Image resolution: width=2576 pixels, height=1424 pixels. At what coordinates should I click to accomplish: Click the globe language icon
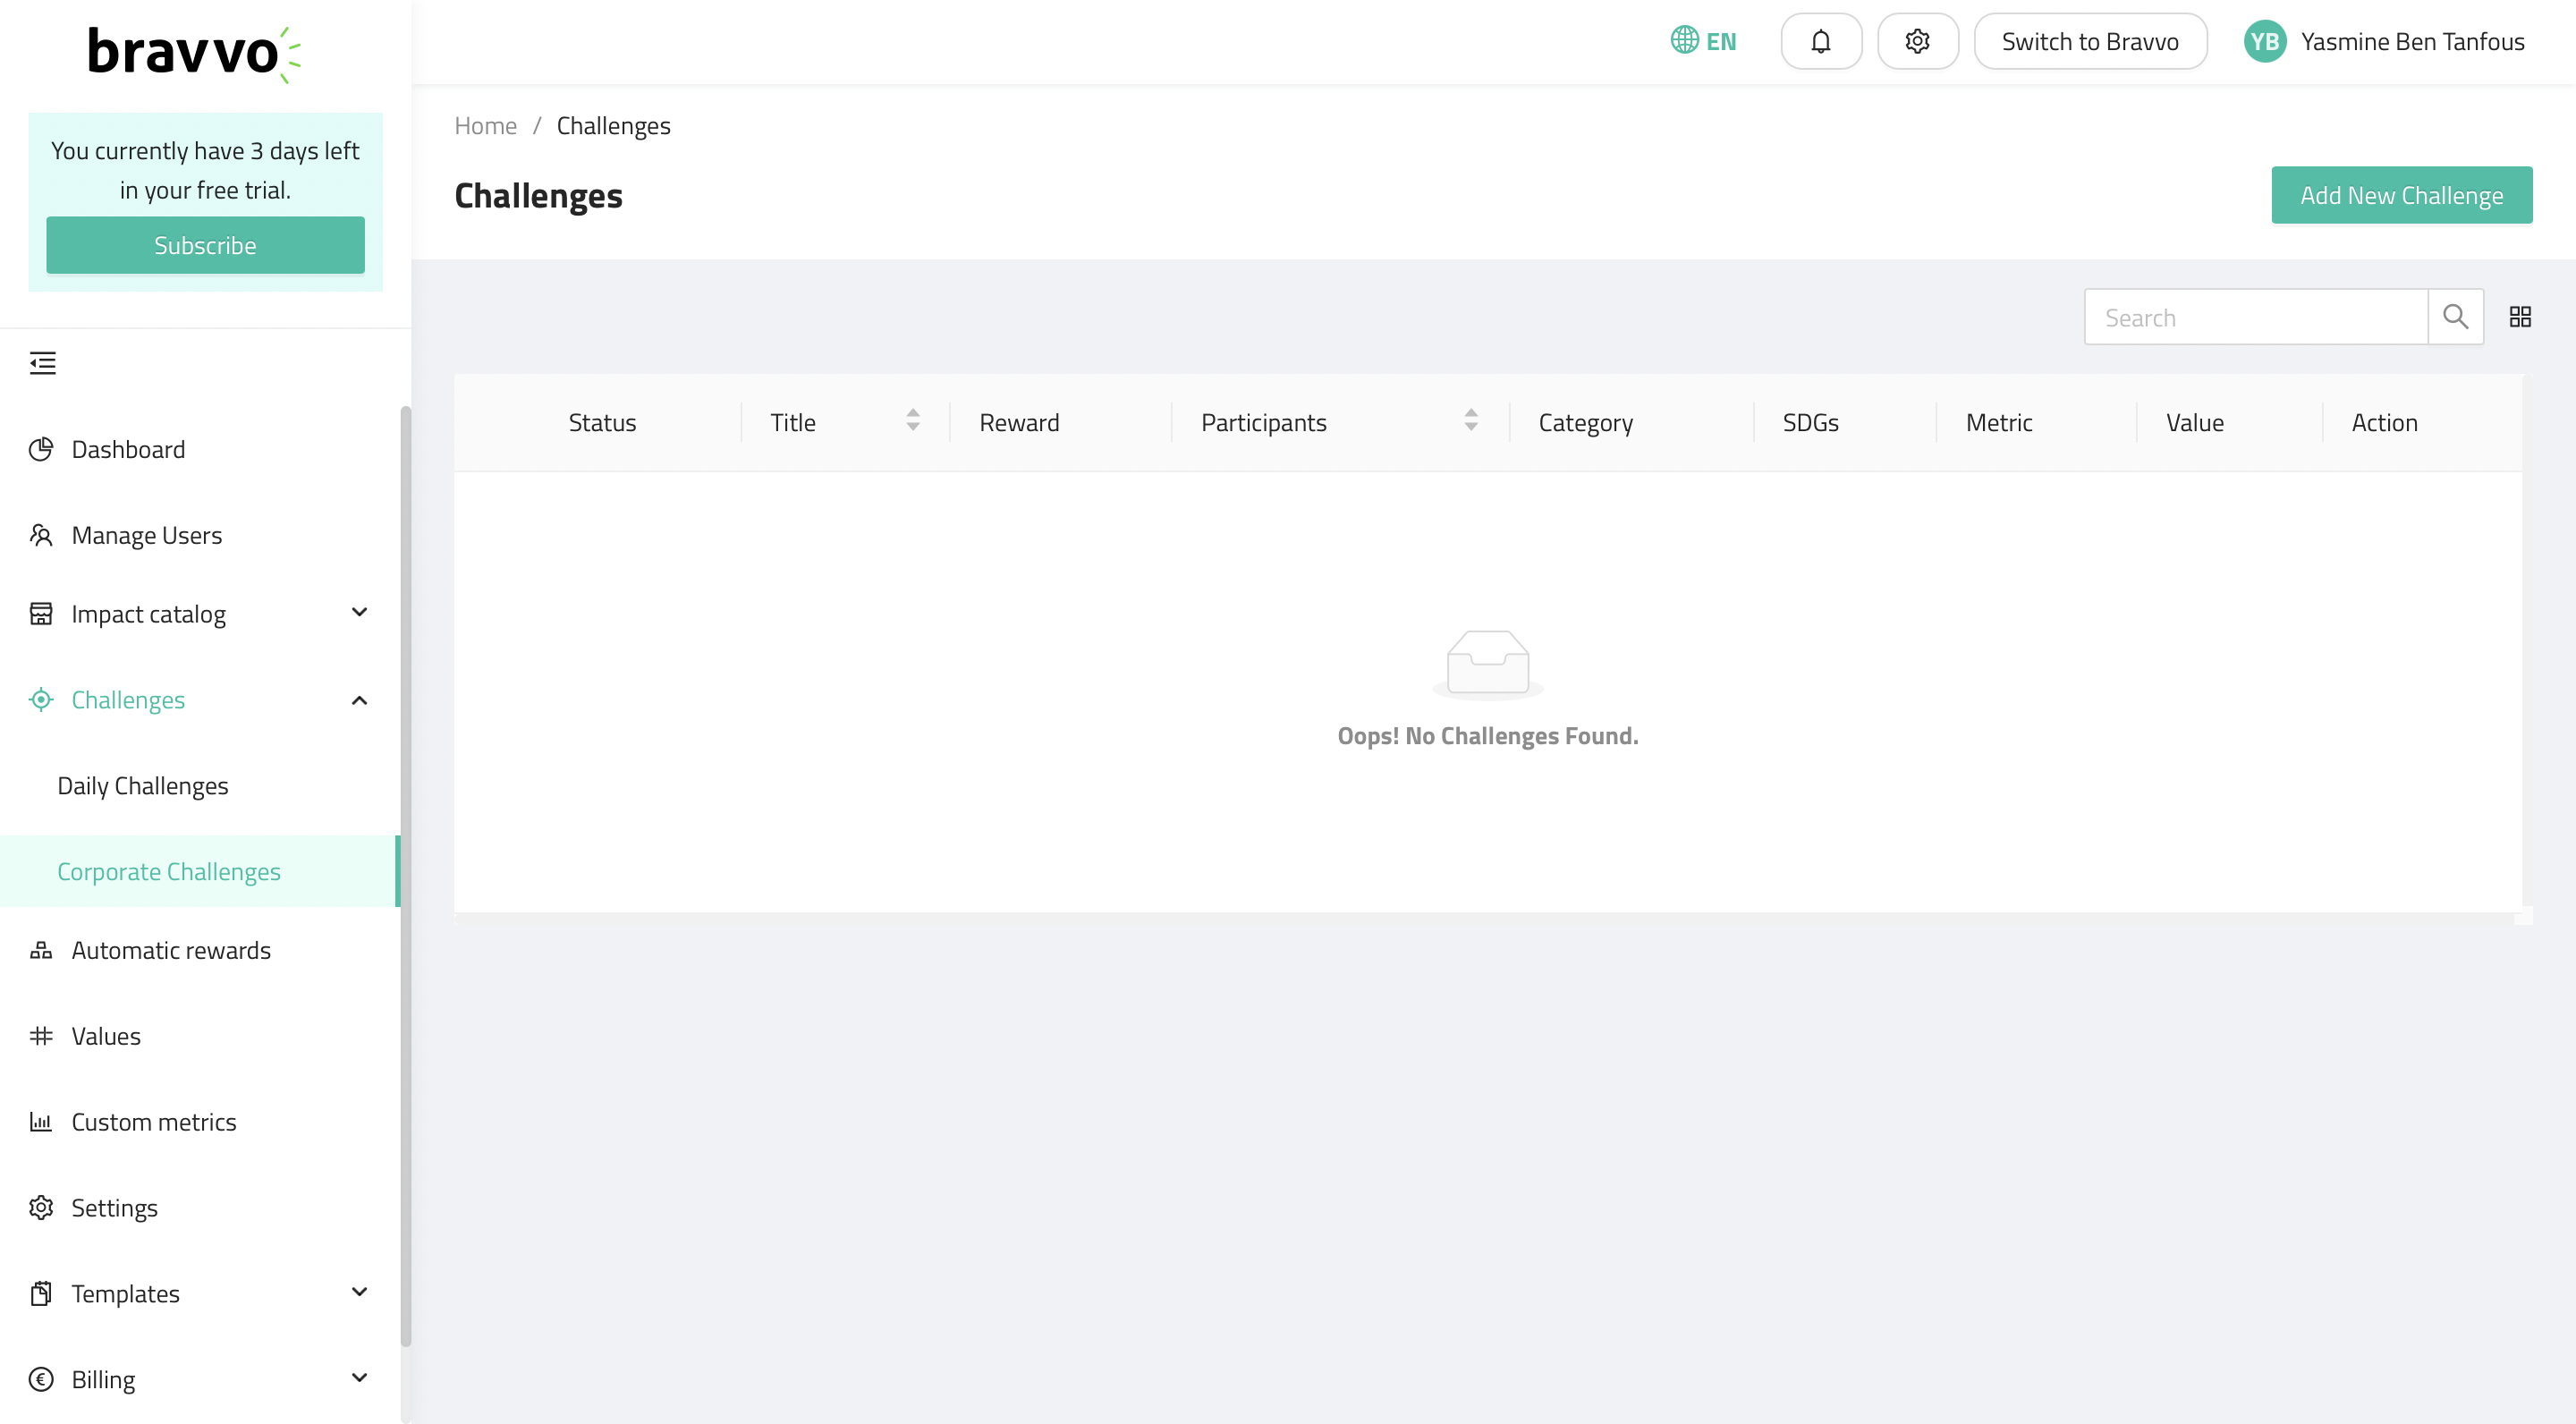tap(1685, 40)
